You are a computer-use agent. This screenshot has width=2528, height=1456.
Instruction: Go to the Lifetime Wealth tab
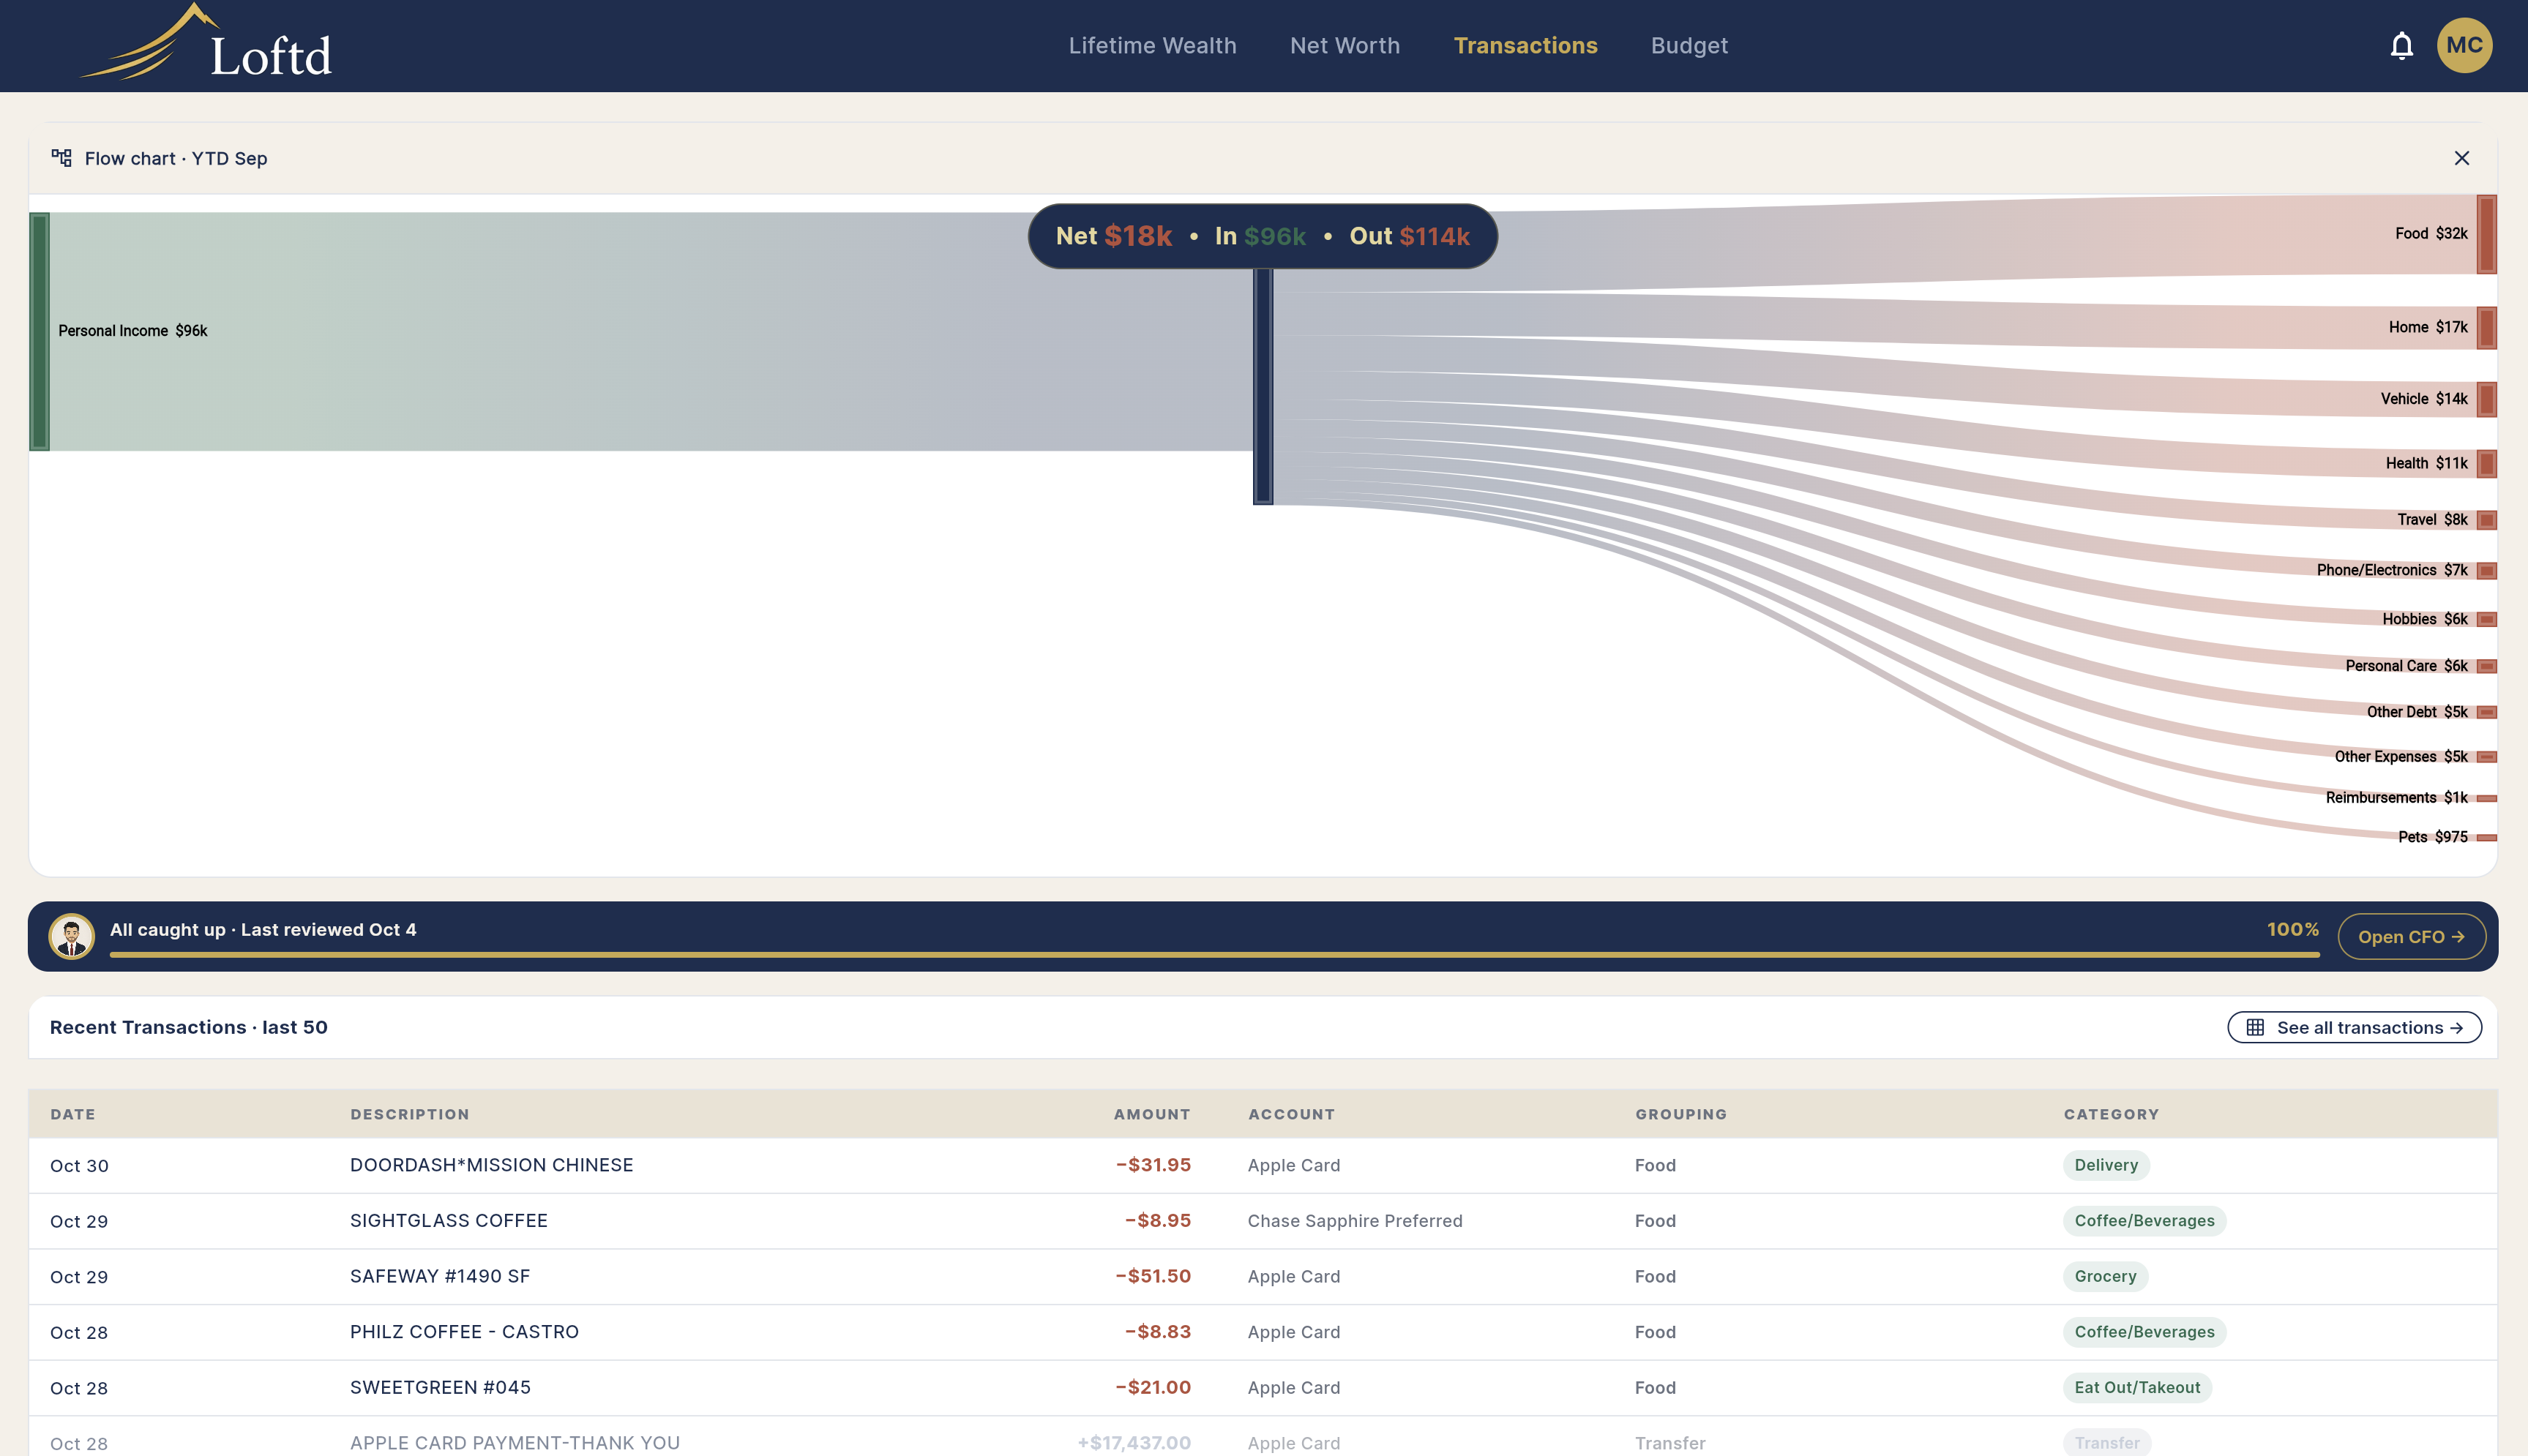1152,46
